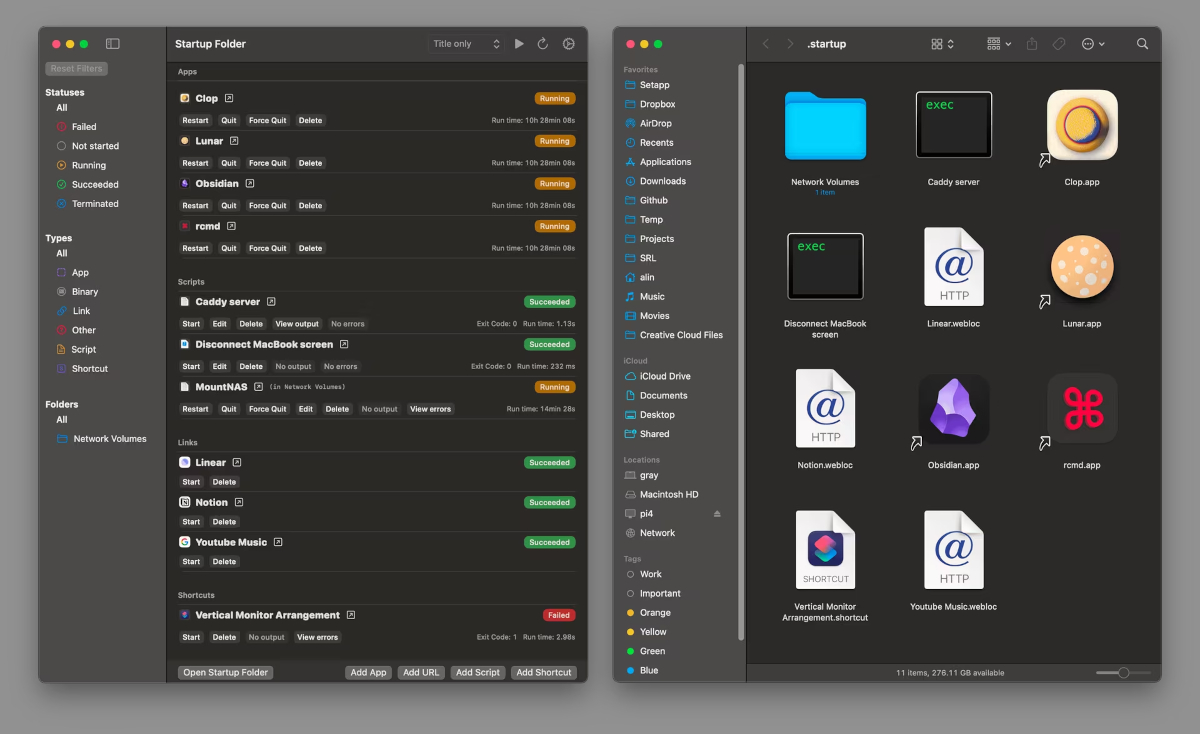Image resolution: width=1200 pixels, height=734 pixels.
Task: Click reveal arrow icon next to Obsidian
Action: point(250,184)
